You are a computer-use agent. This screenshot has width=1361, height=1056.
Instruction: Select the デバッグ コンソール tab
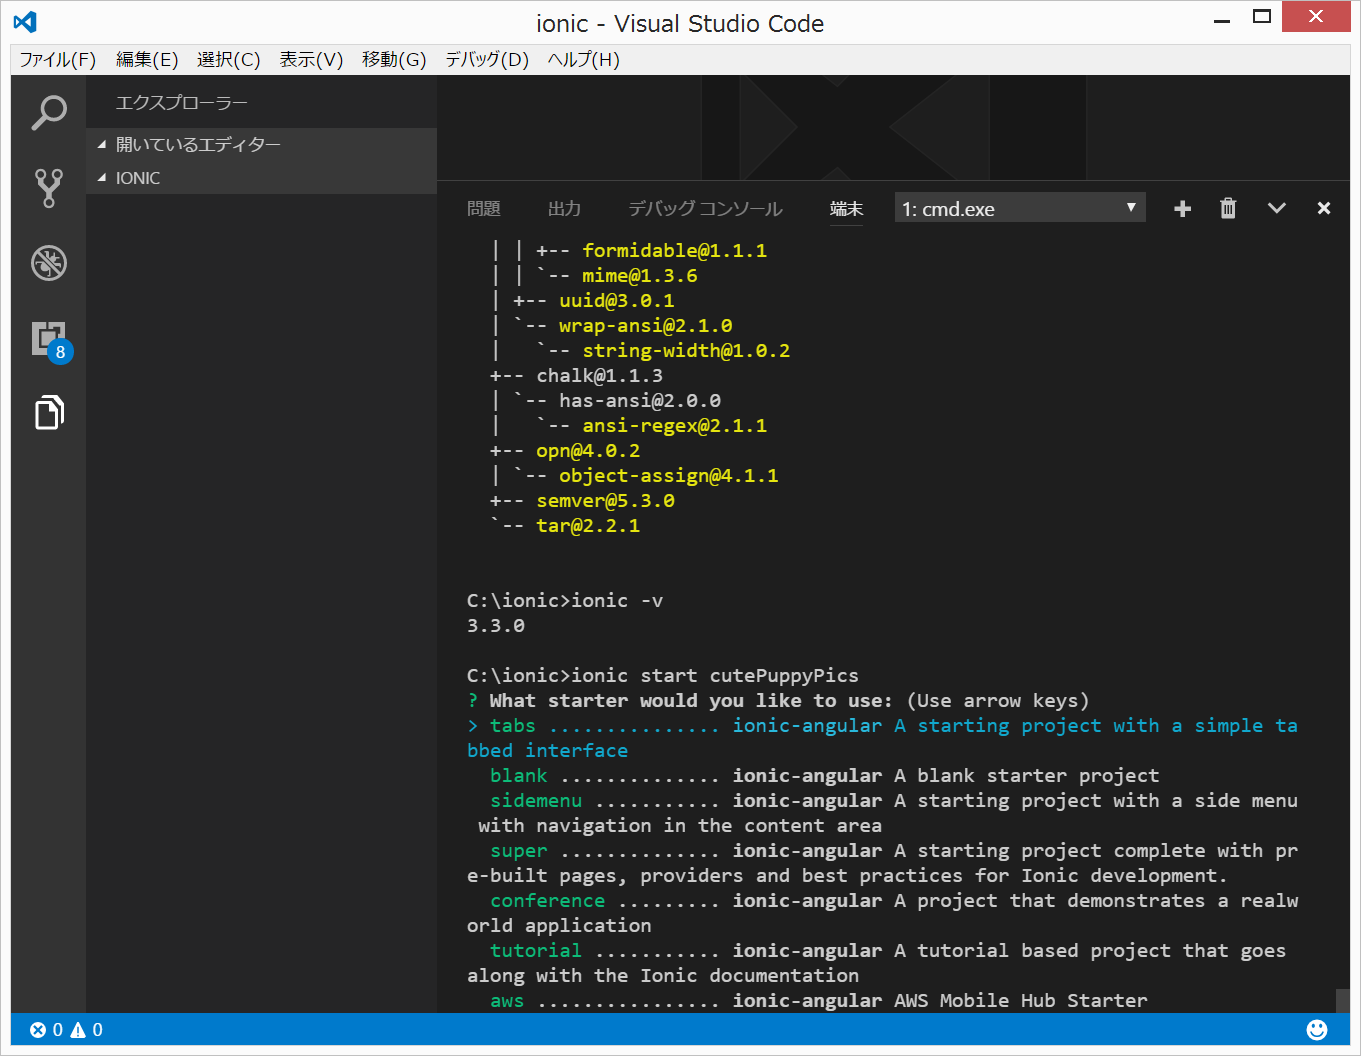(705, 208)
